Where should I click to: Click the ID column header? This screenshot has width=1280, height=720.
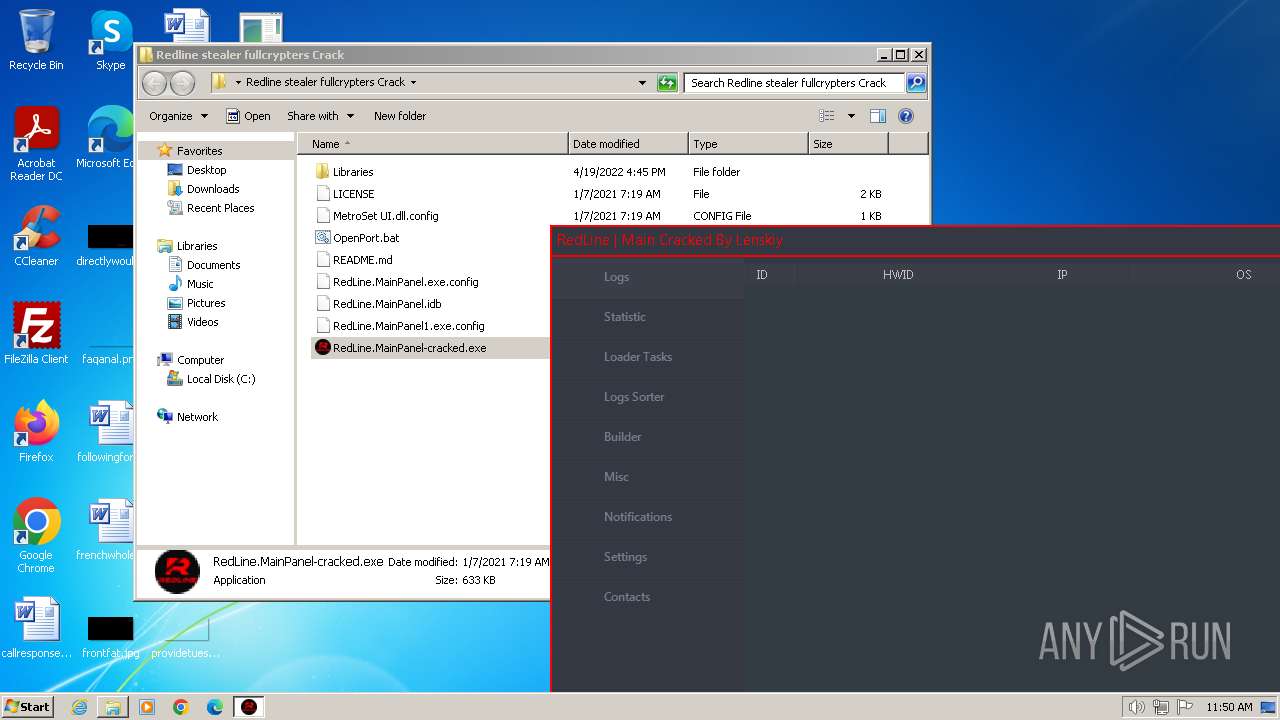pyautogui.click(x=762, y=275)
